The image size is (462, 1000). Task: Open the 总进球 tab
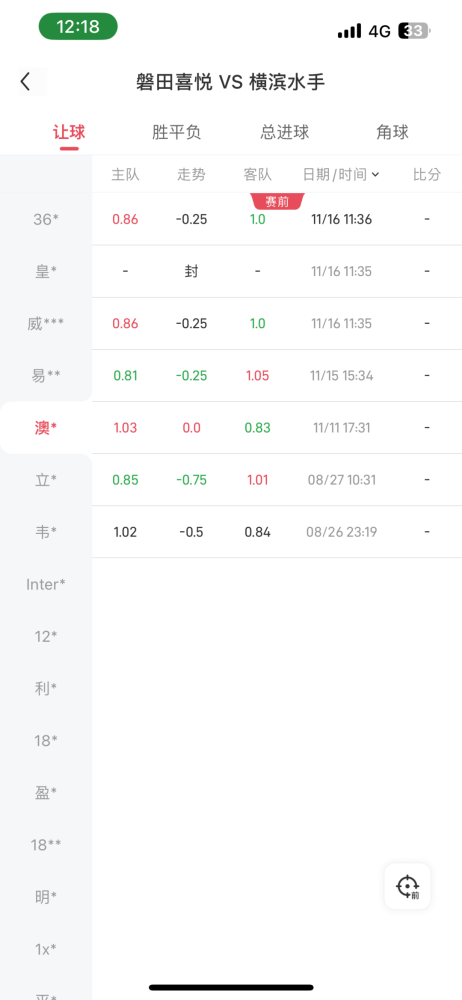click(285, 133)
